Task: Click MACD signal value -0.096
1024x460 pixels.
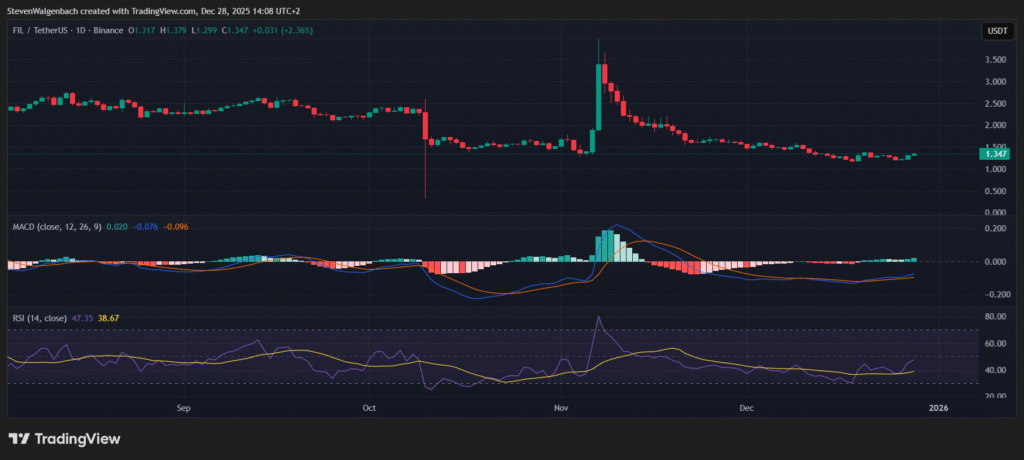Action: (176, 226)
